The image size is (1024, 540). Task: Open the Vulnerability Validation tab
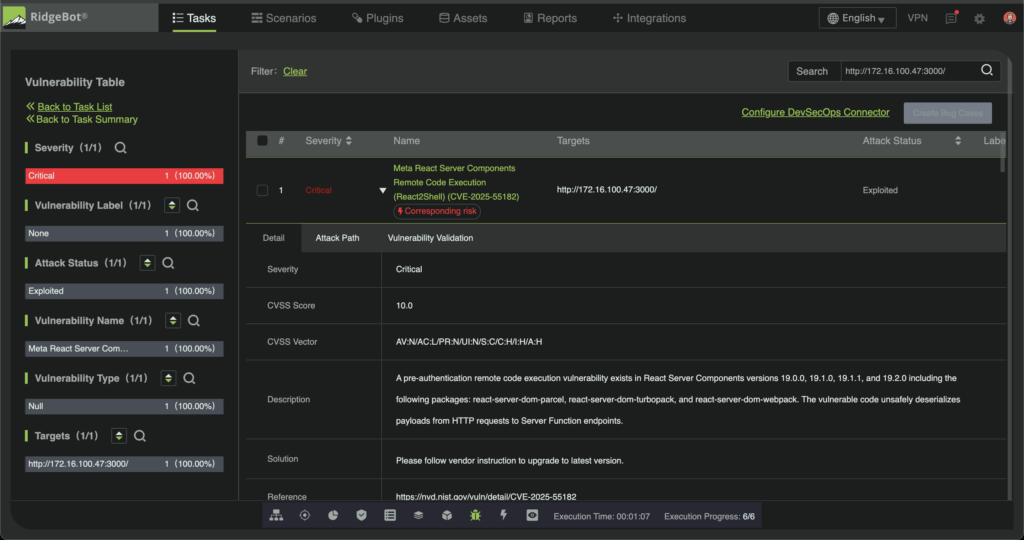click(x=430, y=238)
